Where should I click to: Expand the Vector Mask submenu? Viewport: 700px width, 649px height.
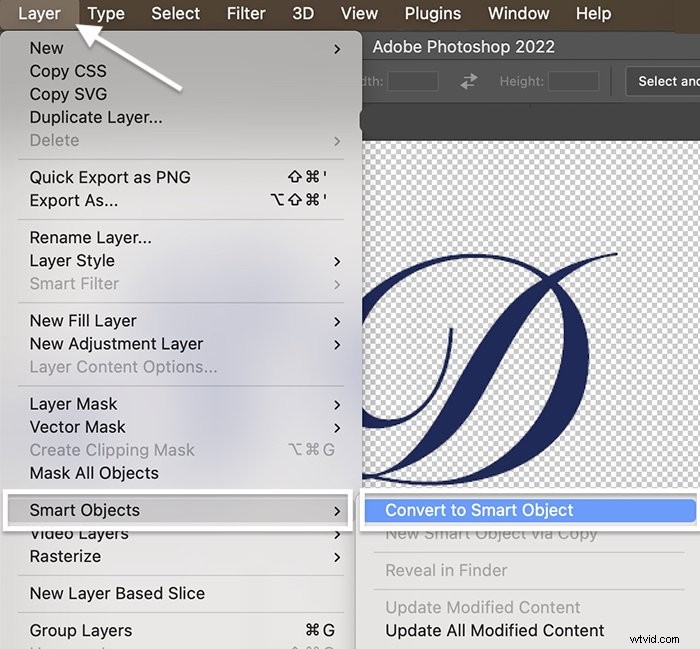[x=181, y=427]
